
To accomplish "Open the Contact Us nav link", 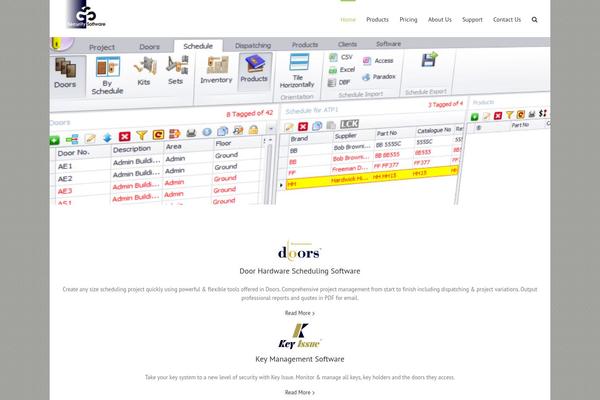I will click(507, 20).
